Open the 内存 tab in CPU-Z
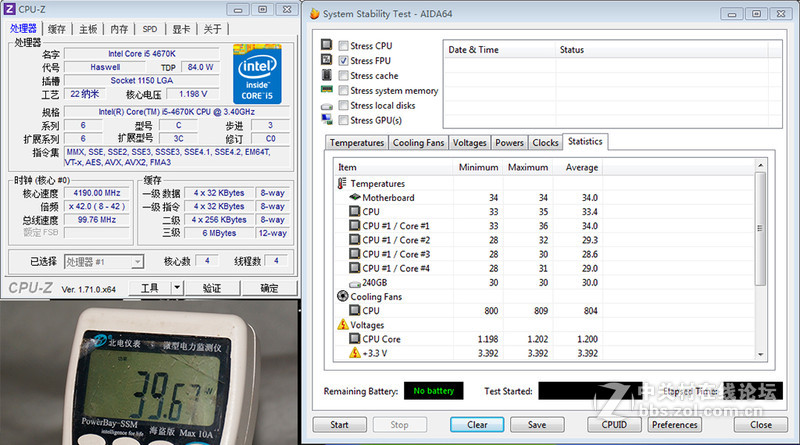 [x=119, y=29]
